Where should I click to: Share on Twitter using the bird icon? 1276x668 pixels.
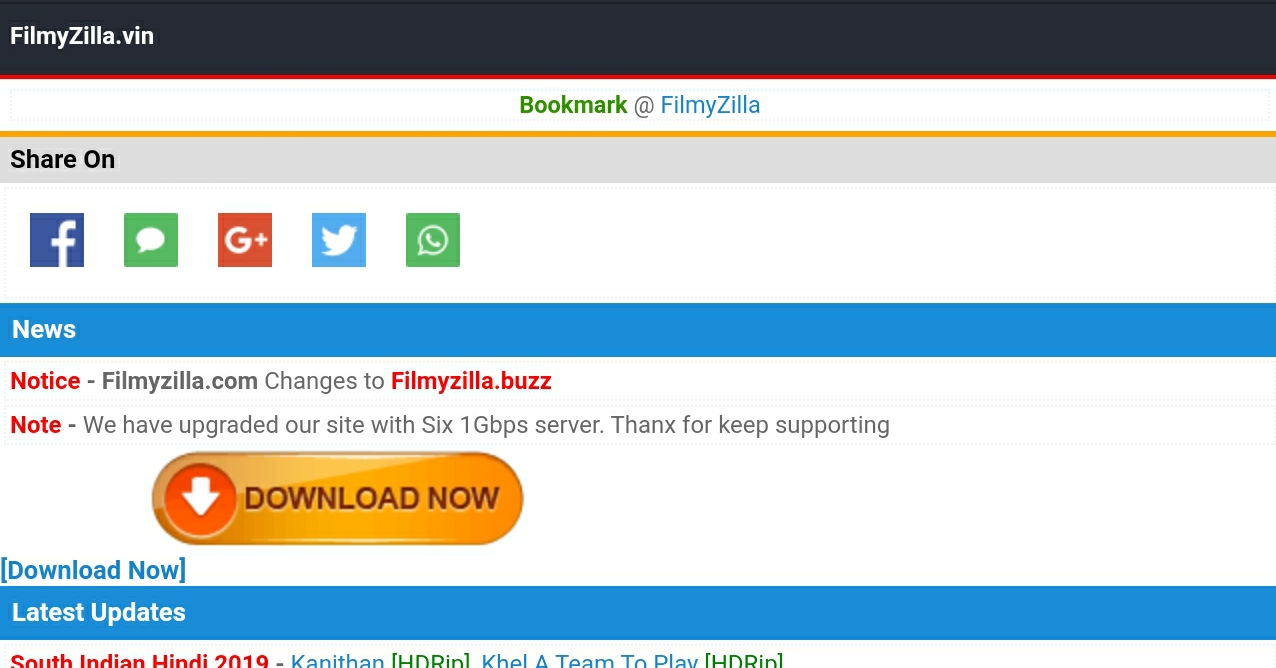pos(339,240)
